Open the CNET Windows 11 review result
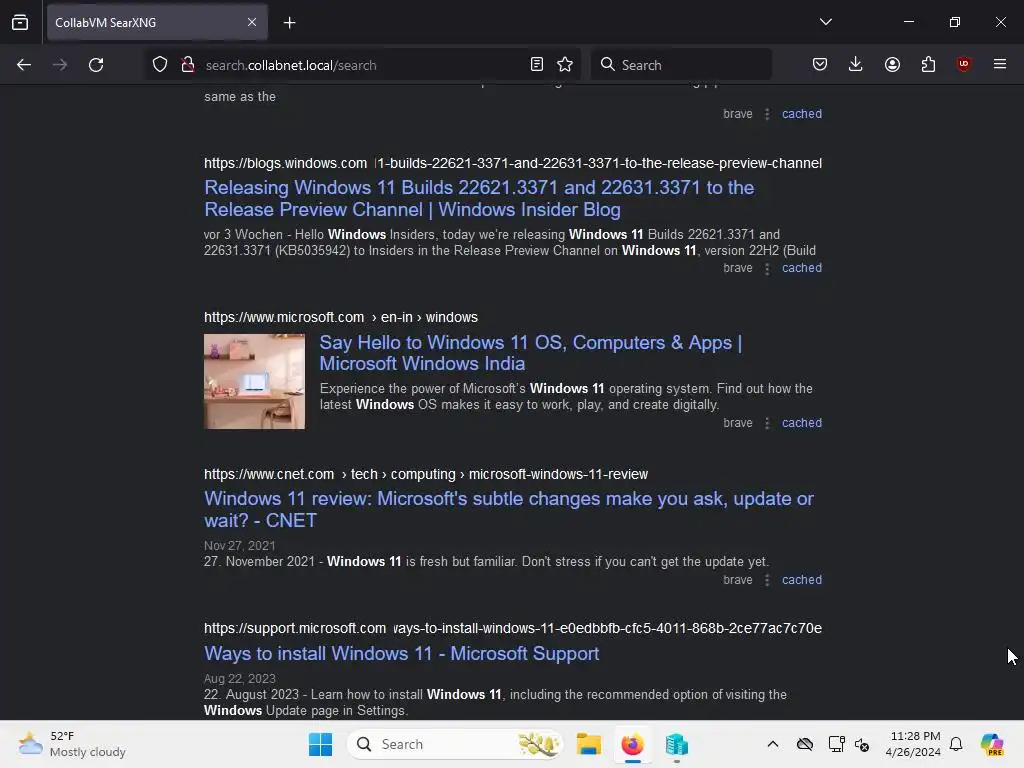 pos(509,509)
